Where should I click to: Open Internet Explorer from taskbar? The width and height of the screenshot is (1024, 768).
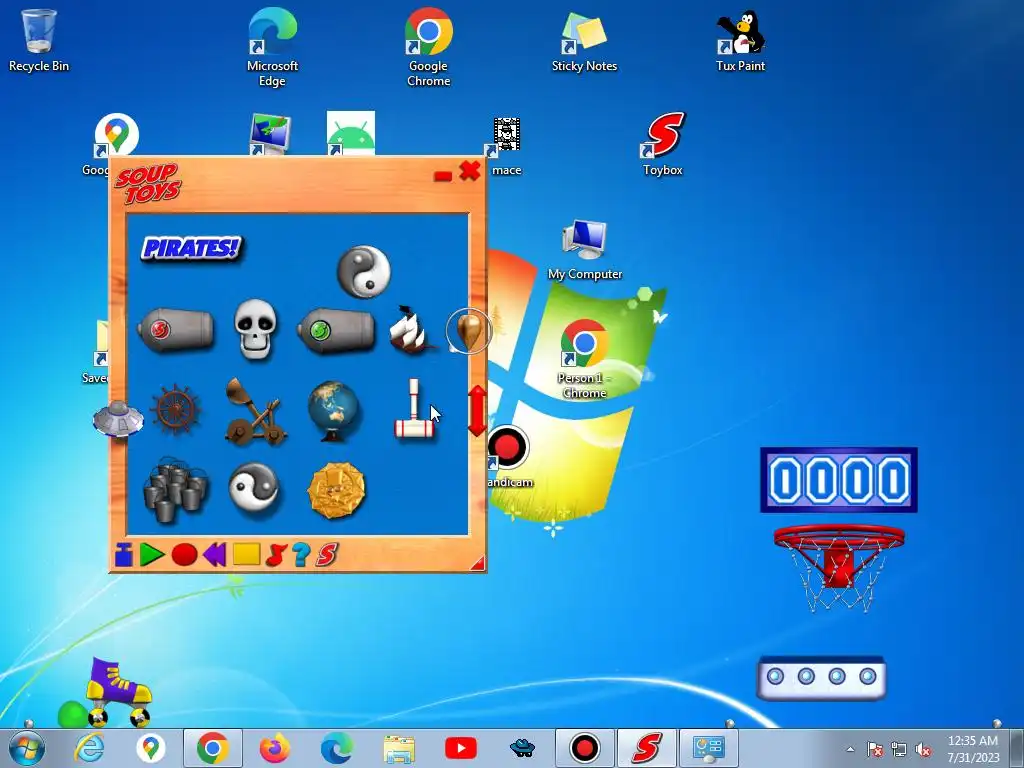[89, 748]
